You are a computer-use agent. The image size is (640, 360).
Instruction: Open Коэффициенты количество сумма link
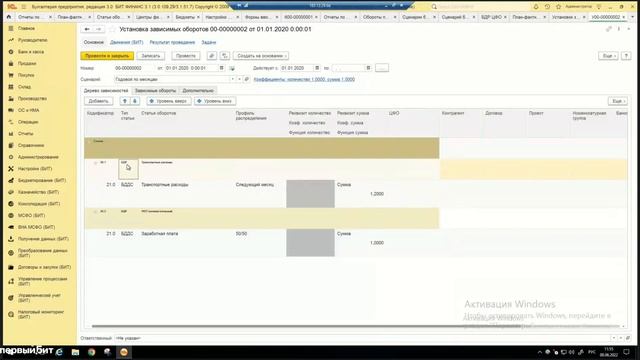[x=304, y=80]
